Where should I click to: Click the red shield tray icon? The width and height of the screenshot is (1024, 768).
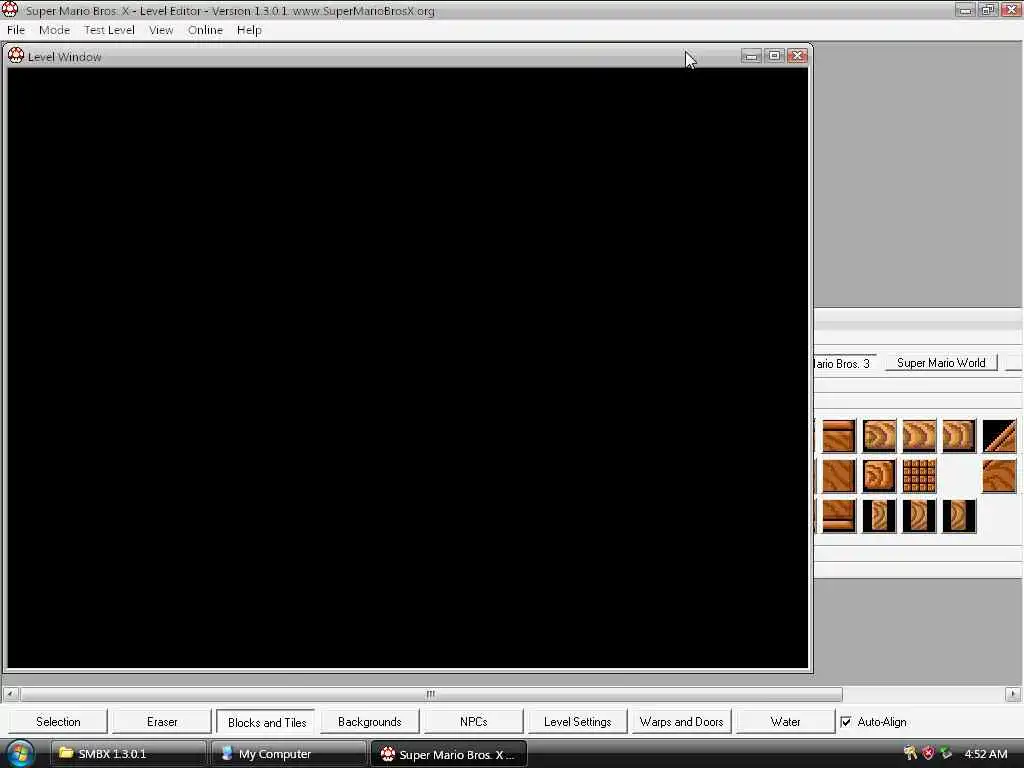point(928,754)
